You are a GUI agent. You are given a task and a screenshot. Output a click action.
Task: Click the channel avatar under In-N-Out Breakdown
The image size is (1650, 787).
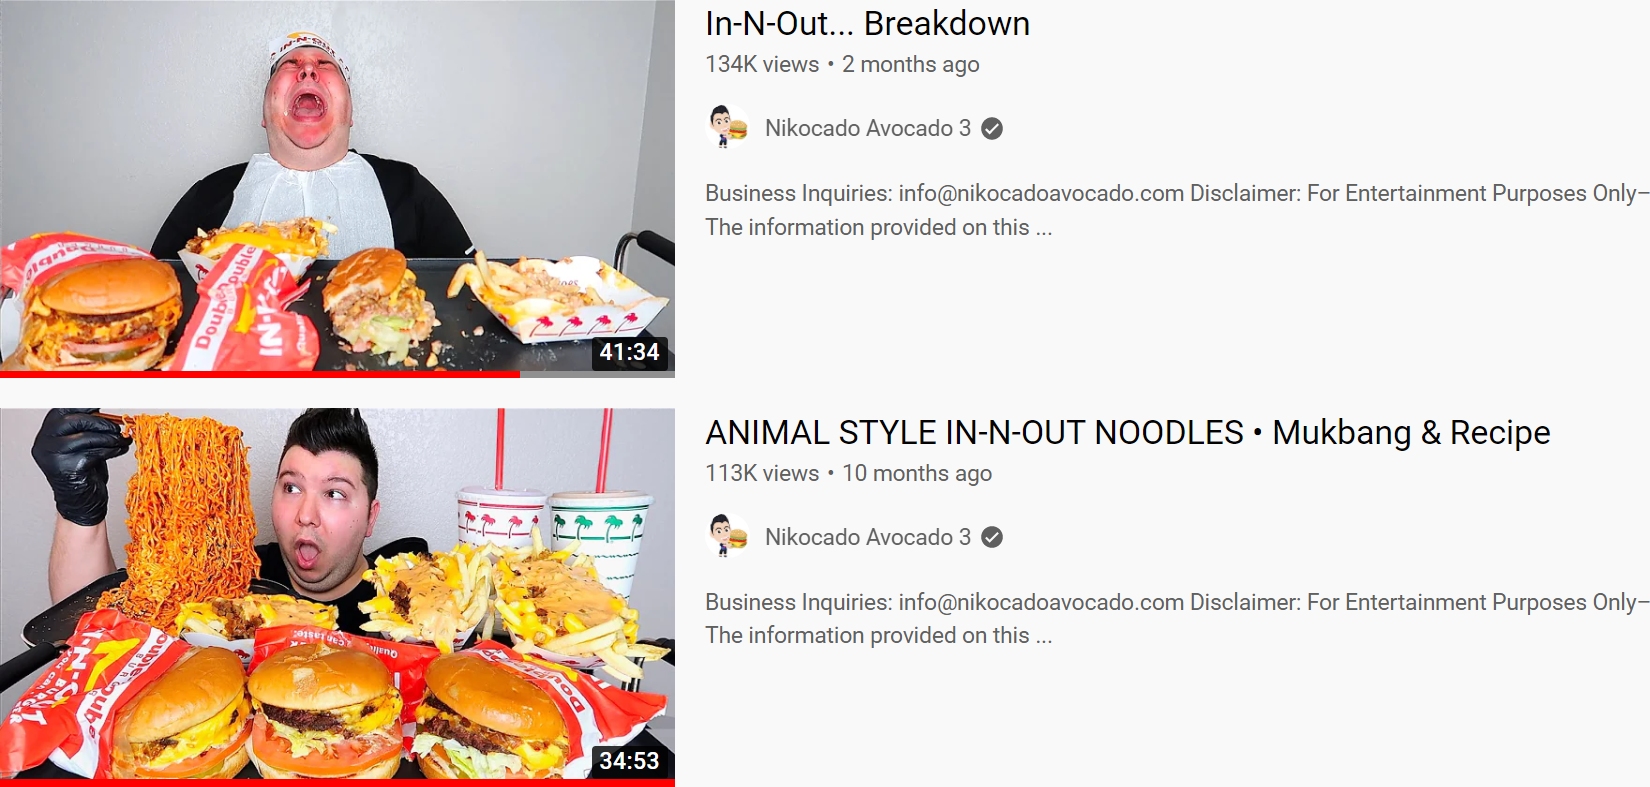(x=728, y=128)
